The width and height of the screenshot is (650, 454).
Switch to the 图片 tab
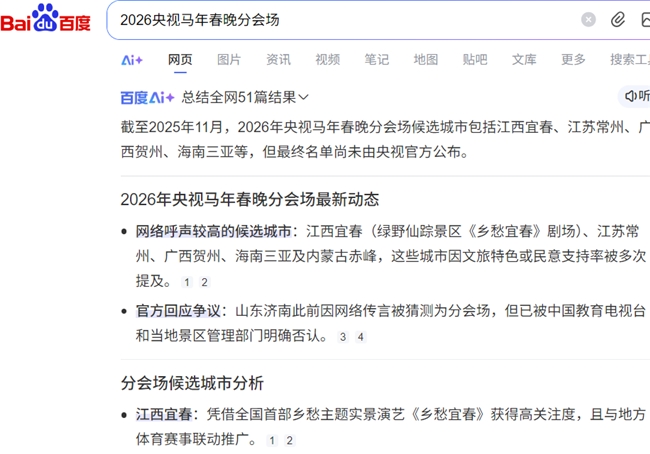[x=229, y=60]
